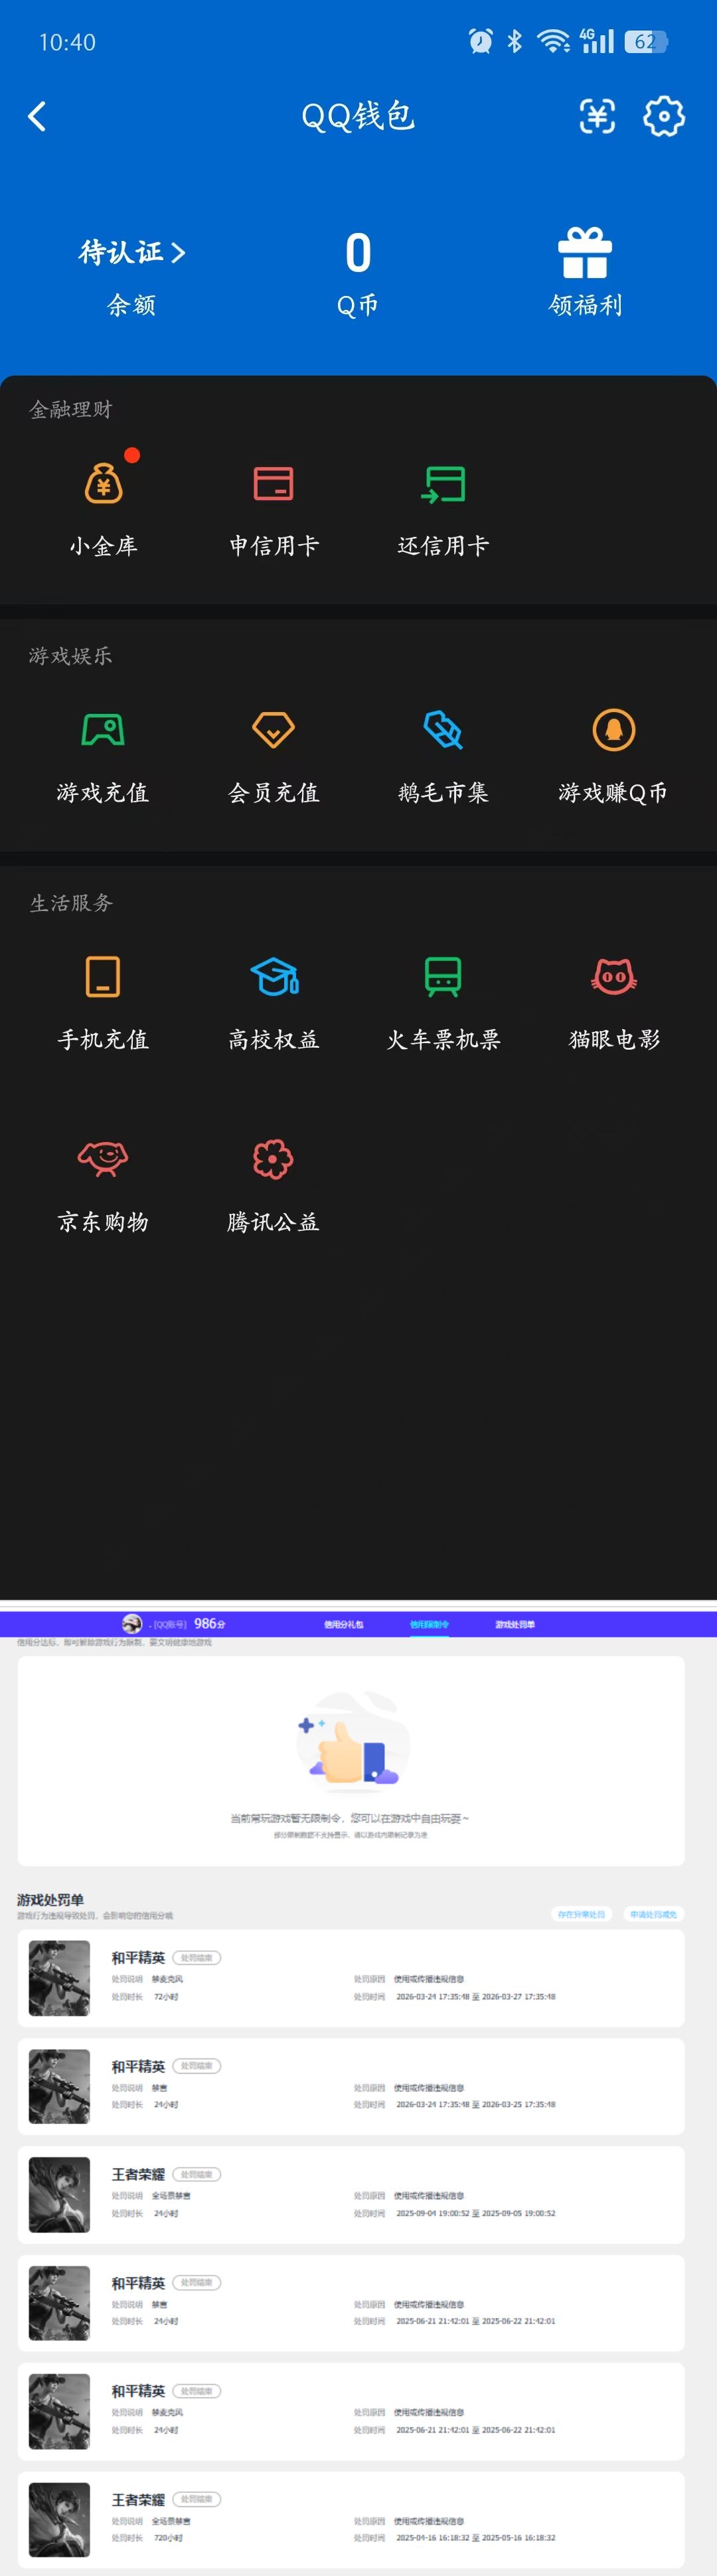
Task: Open 火车票机票 train icon
Action: 443,977
